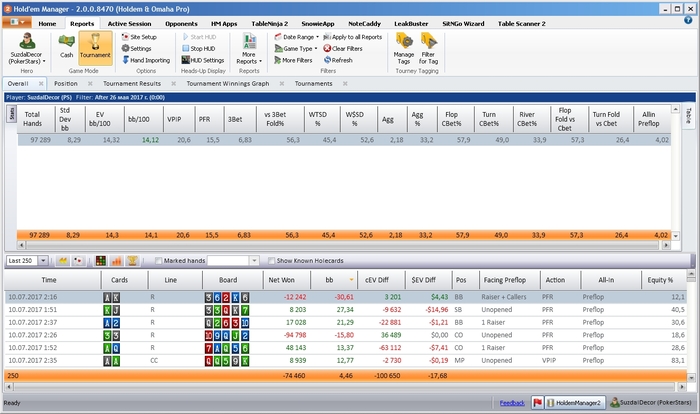Click the hands list vertical scrollbar
700x414 pixels.
point(691,325)
